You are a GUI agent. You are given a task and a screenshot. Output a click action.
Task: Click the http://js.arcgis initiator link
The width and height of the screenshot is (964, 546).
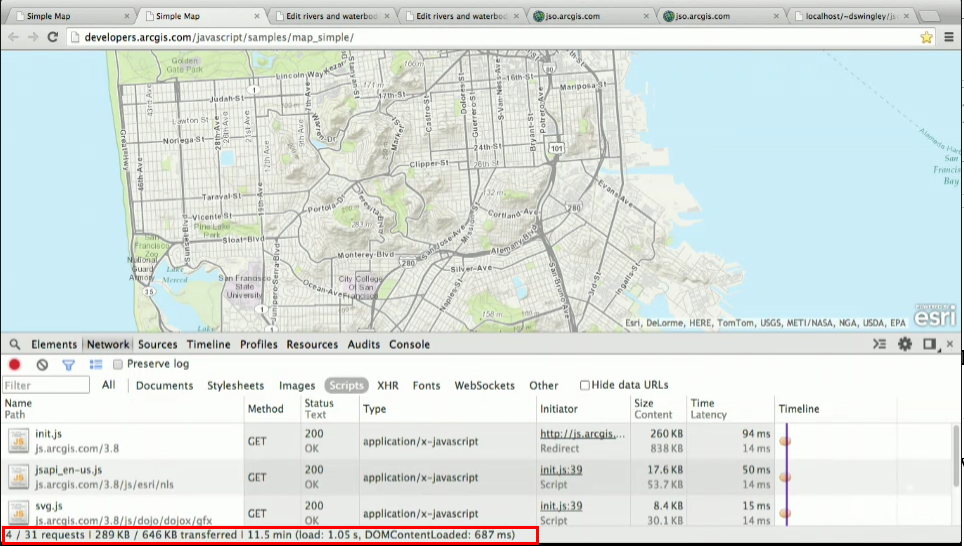[582, 433]
